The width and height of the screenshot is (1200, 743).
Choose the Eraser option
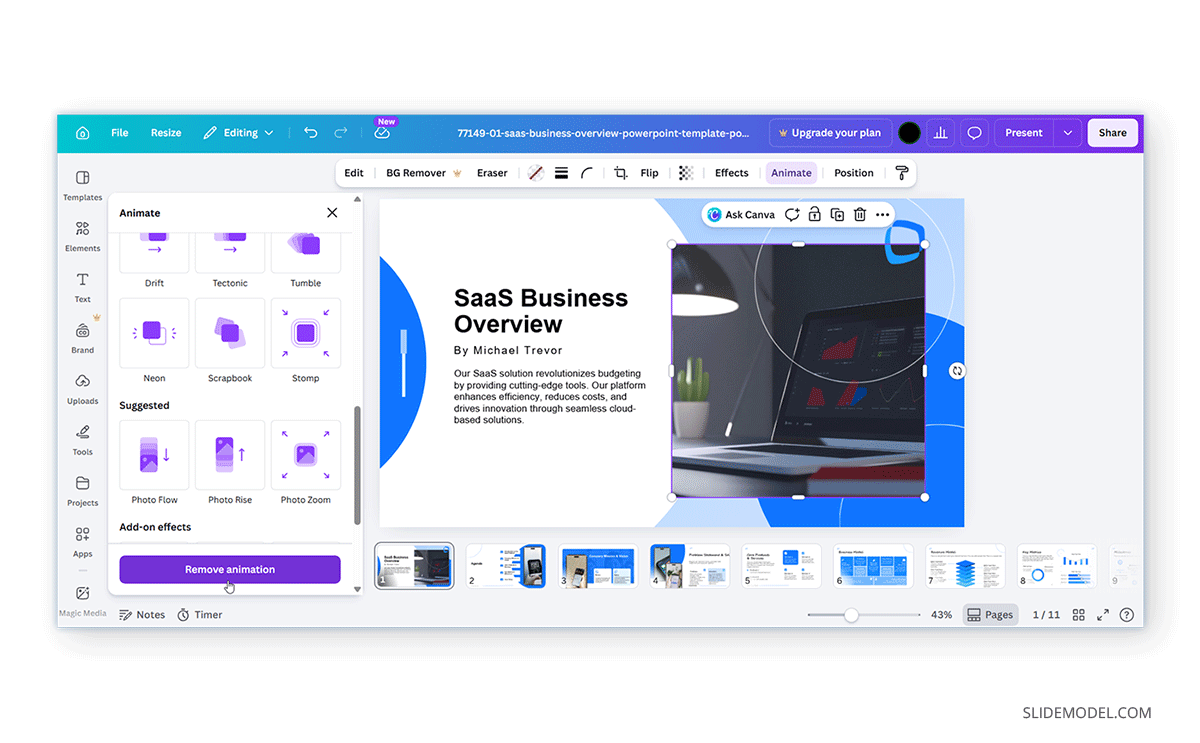(492, 173)
